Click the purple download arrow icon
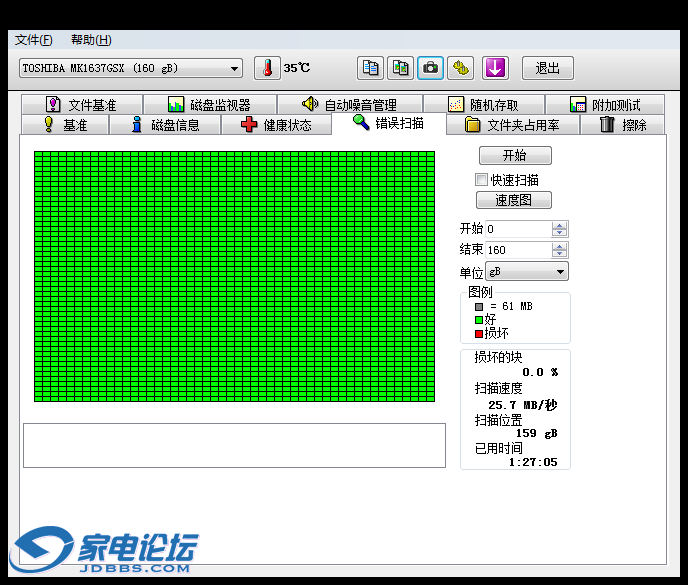 (x=496, y=68)
